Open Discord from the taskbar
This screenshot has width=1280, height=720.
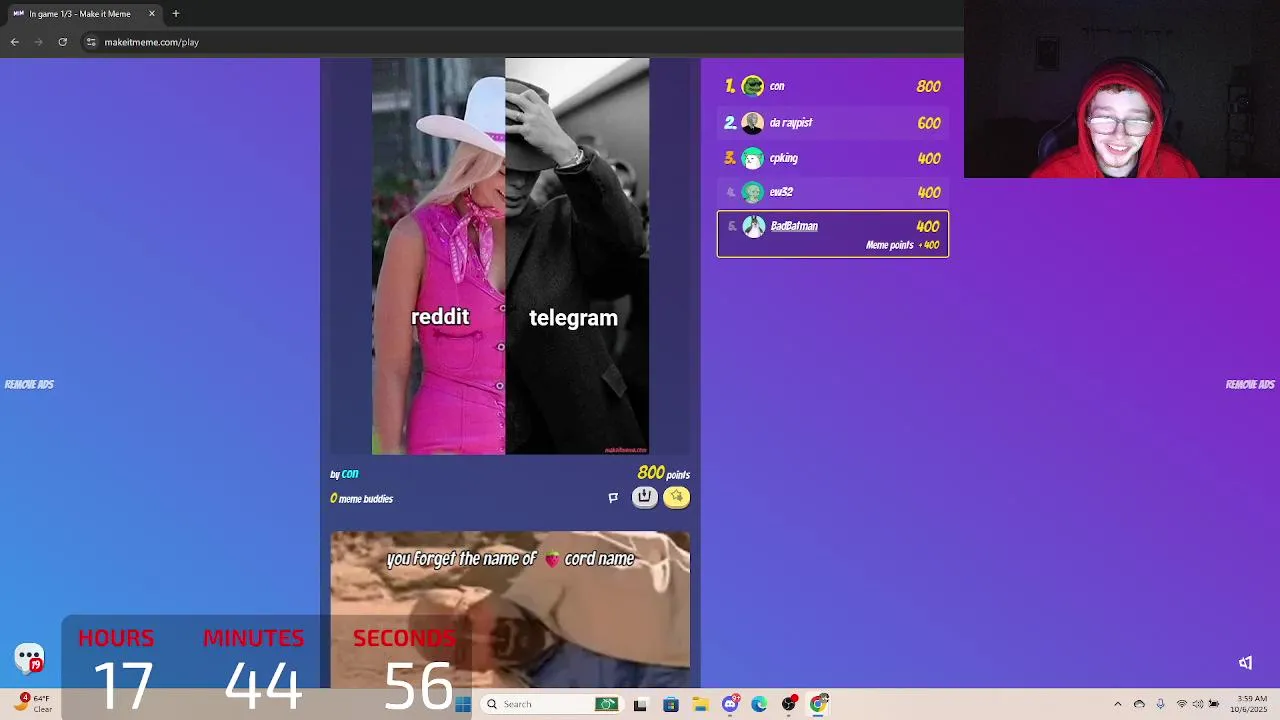(x=730, y=704)
